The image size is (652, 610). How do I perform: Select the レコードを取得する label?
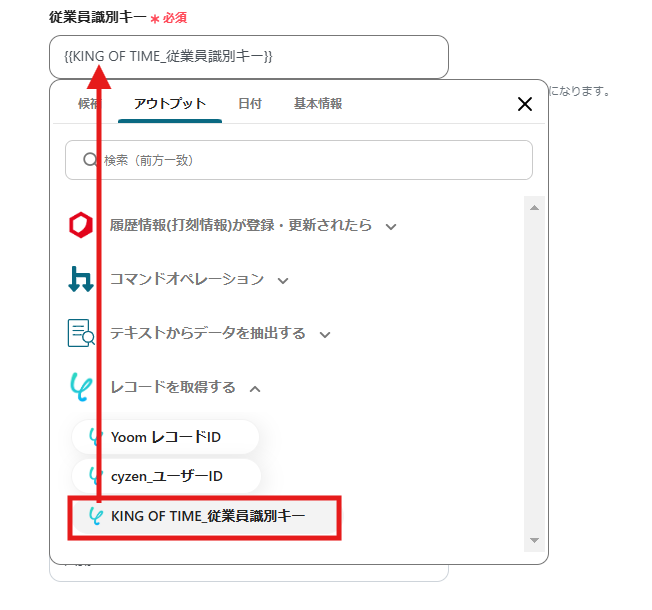click(x=173, y=387)
